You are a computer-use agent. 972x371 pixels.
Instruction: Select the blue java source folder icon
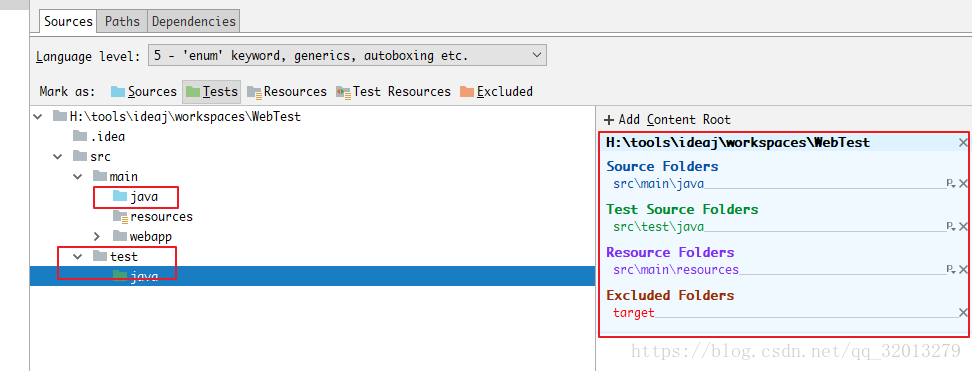[120, 196]
